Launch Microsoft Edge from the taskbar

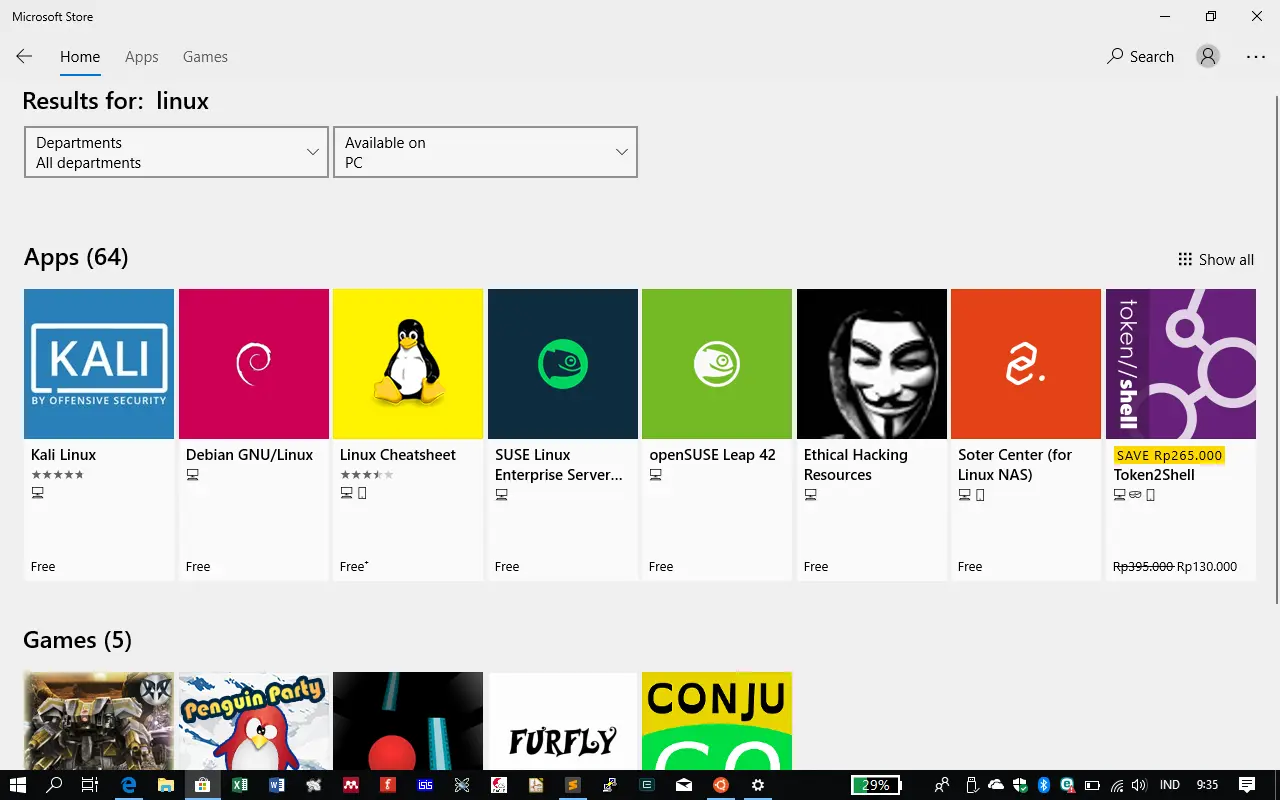(128, 785)
